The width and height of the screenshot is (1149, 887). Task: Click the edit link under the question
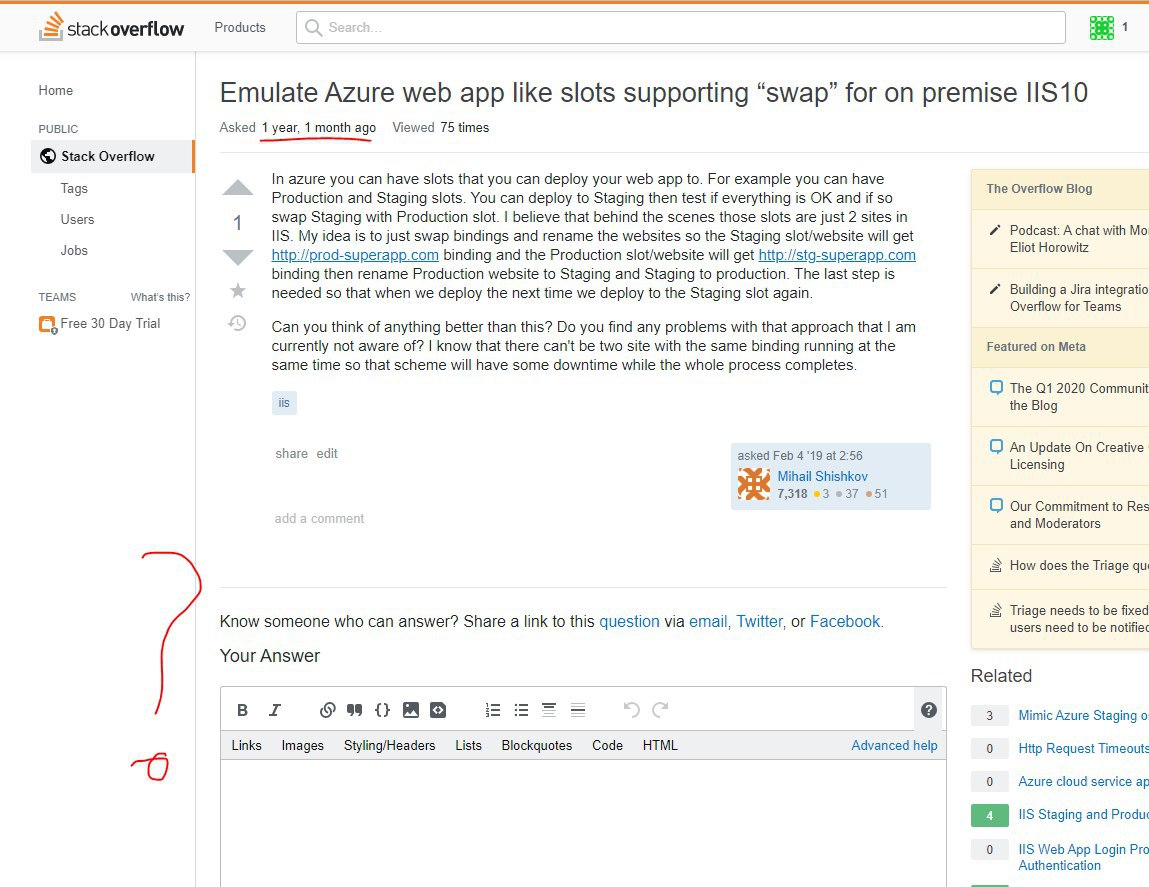pos(327,453)
